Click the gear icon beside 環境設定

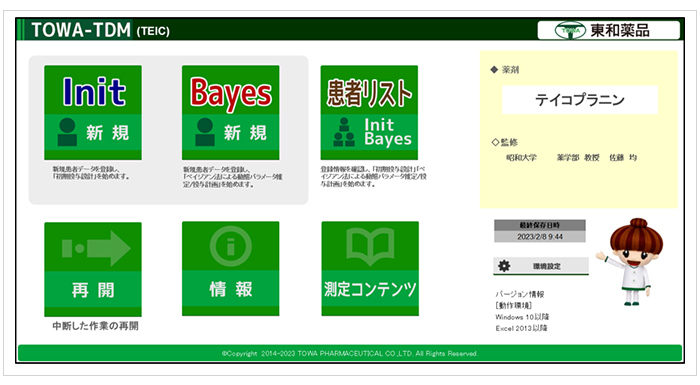(x=504, y=266)
